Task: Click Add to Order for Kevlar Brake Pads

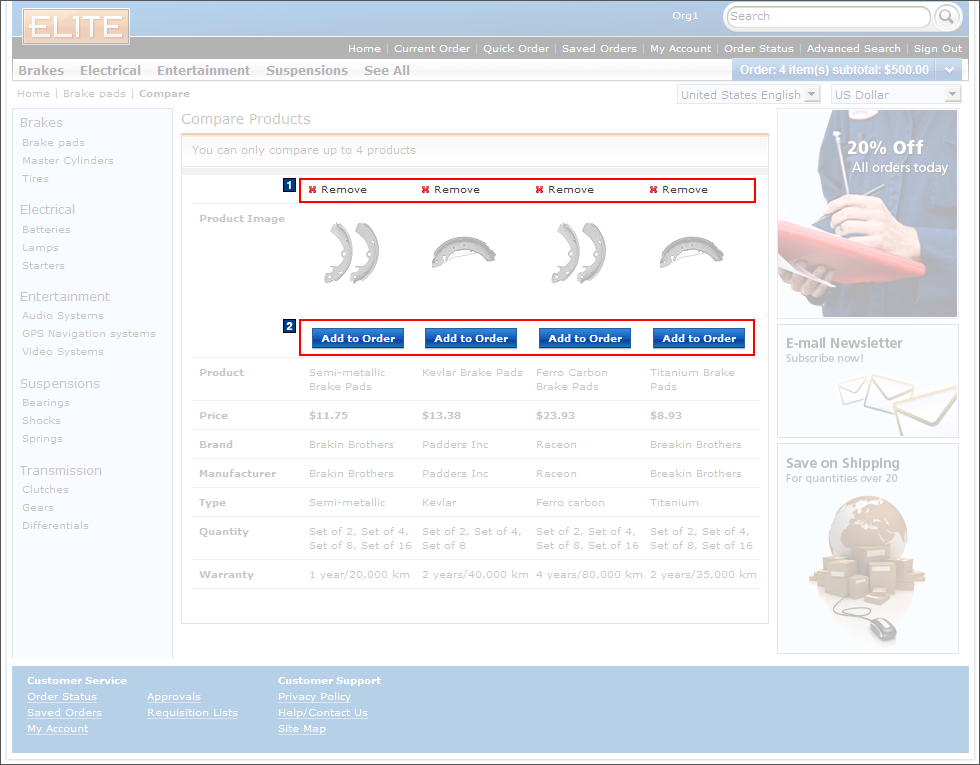Action: pyautogui.click(x=470, y=338)
